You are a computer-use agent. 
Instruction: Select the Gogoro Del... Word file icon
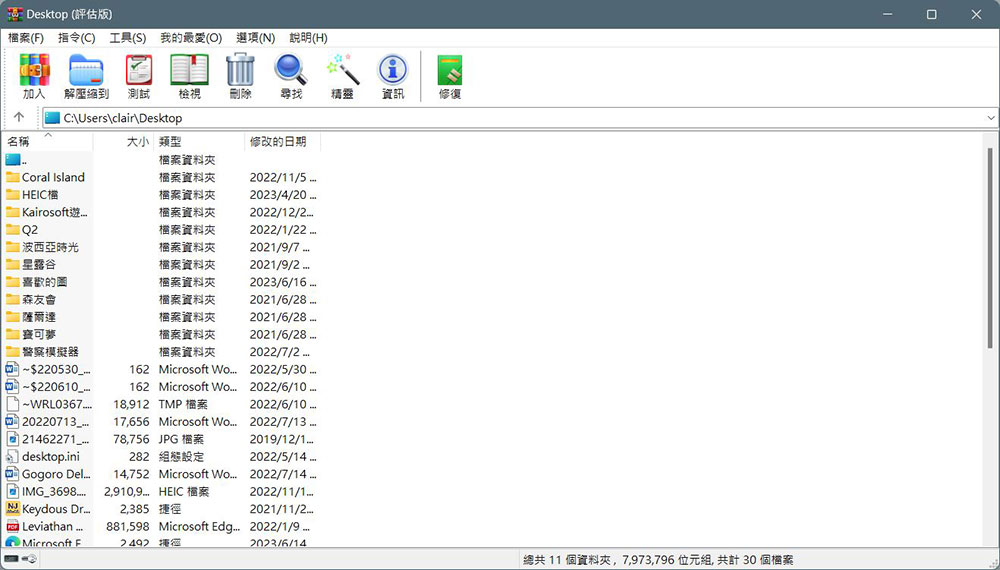[x=12, y=474]
